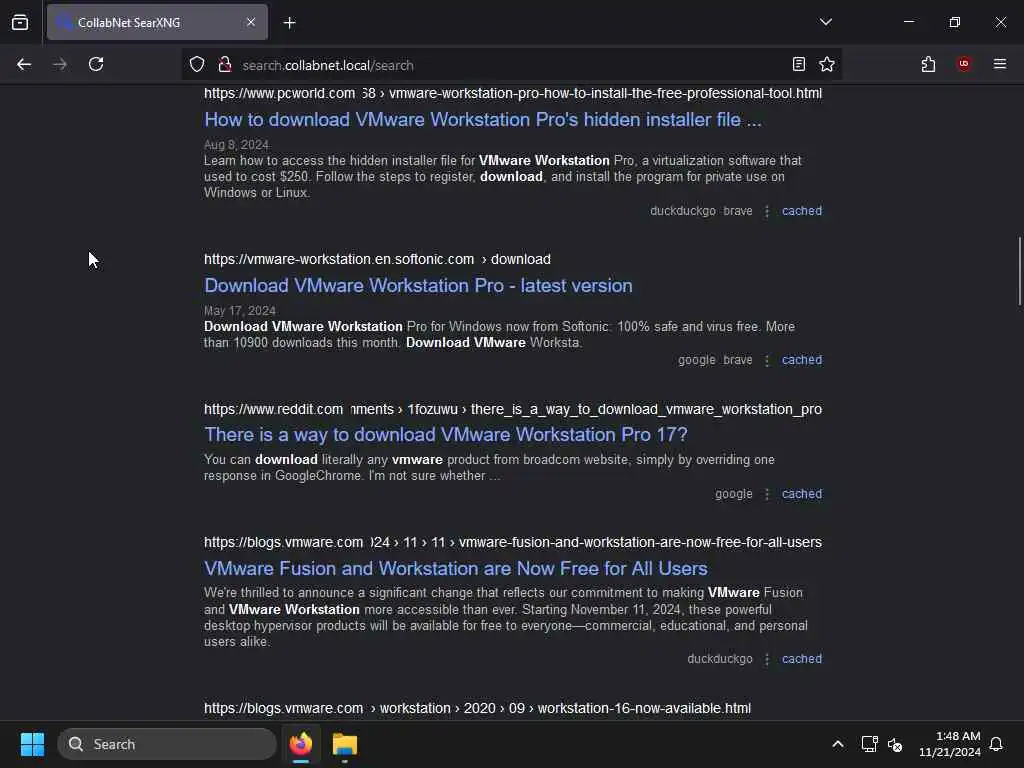Close the CollabNet SearXNG tab

coord(251,22)
